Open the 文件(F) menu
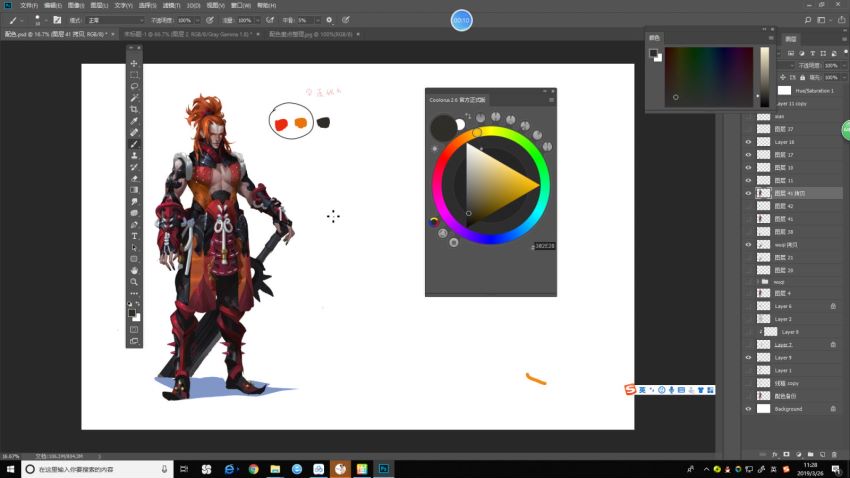Viewport: 850px width, 478px height. click(x=29, y=5)
